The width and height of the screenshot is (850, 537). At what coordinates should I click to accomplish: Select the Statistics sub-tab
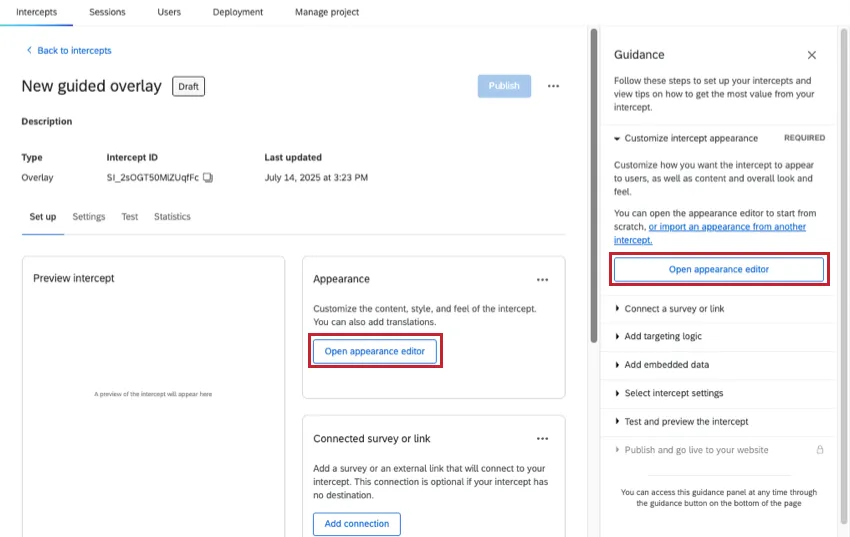tap(172, 217)
